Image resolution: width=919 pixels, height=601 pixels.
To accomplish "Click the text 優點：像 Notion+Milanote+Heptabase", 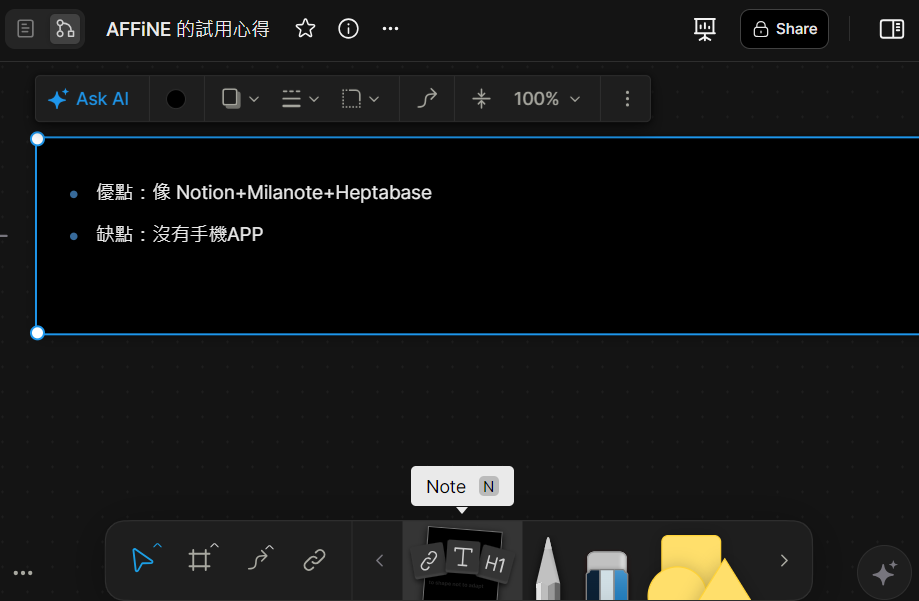I will 264,192.
